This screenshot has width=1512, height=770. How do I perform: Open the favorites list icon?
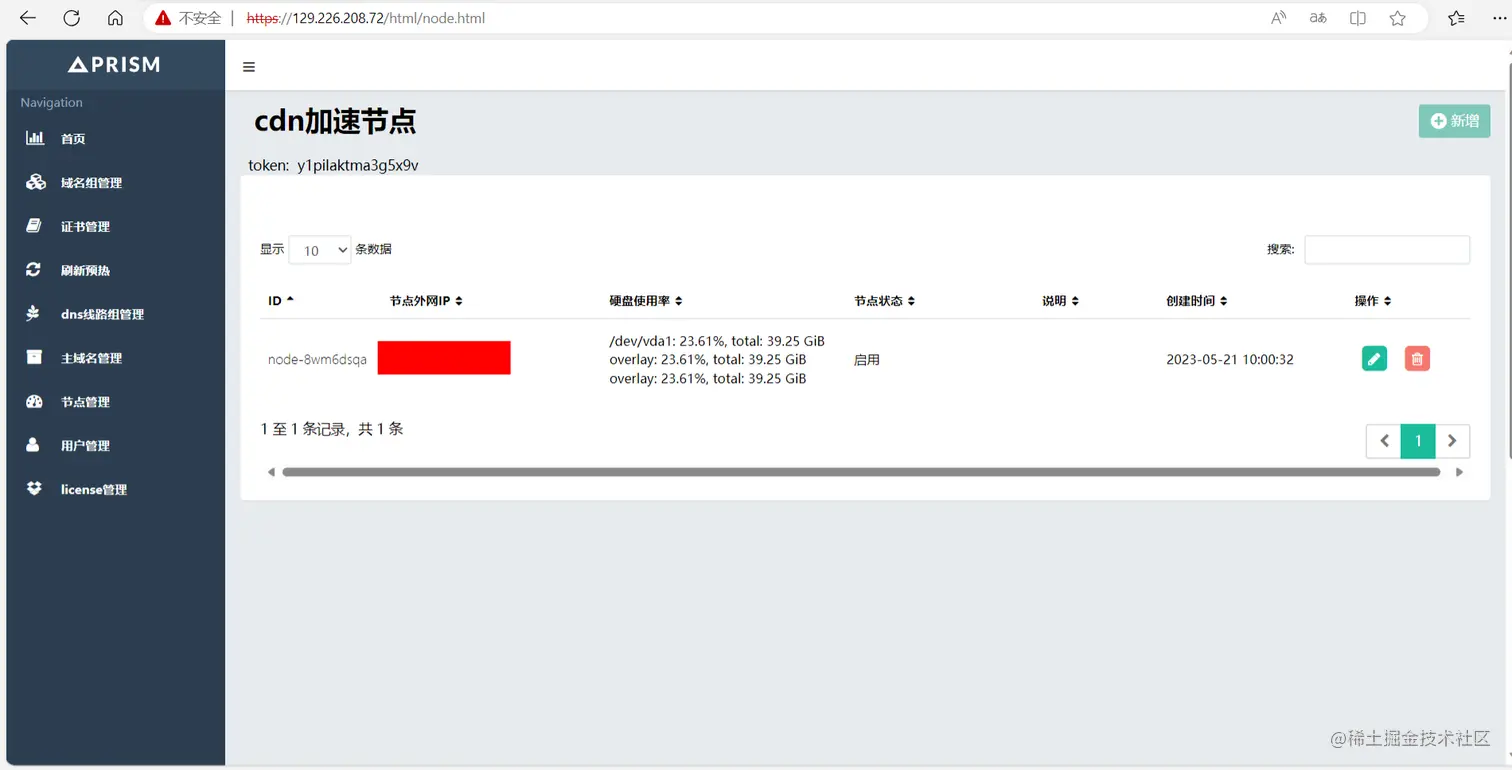click(x=1456, y=18)
